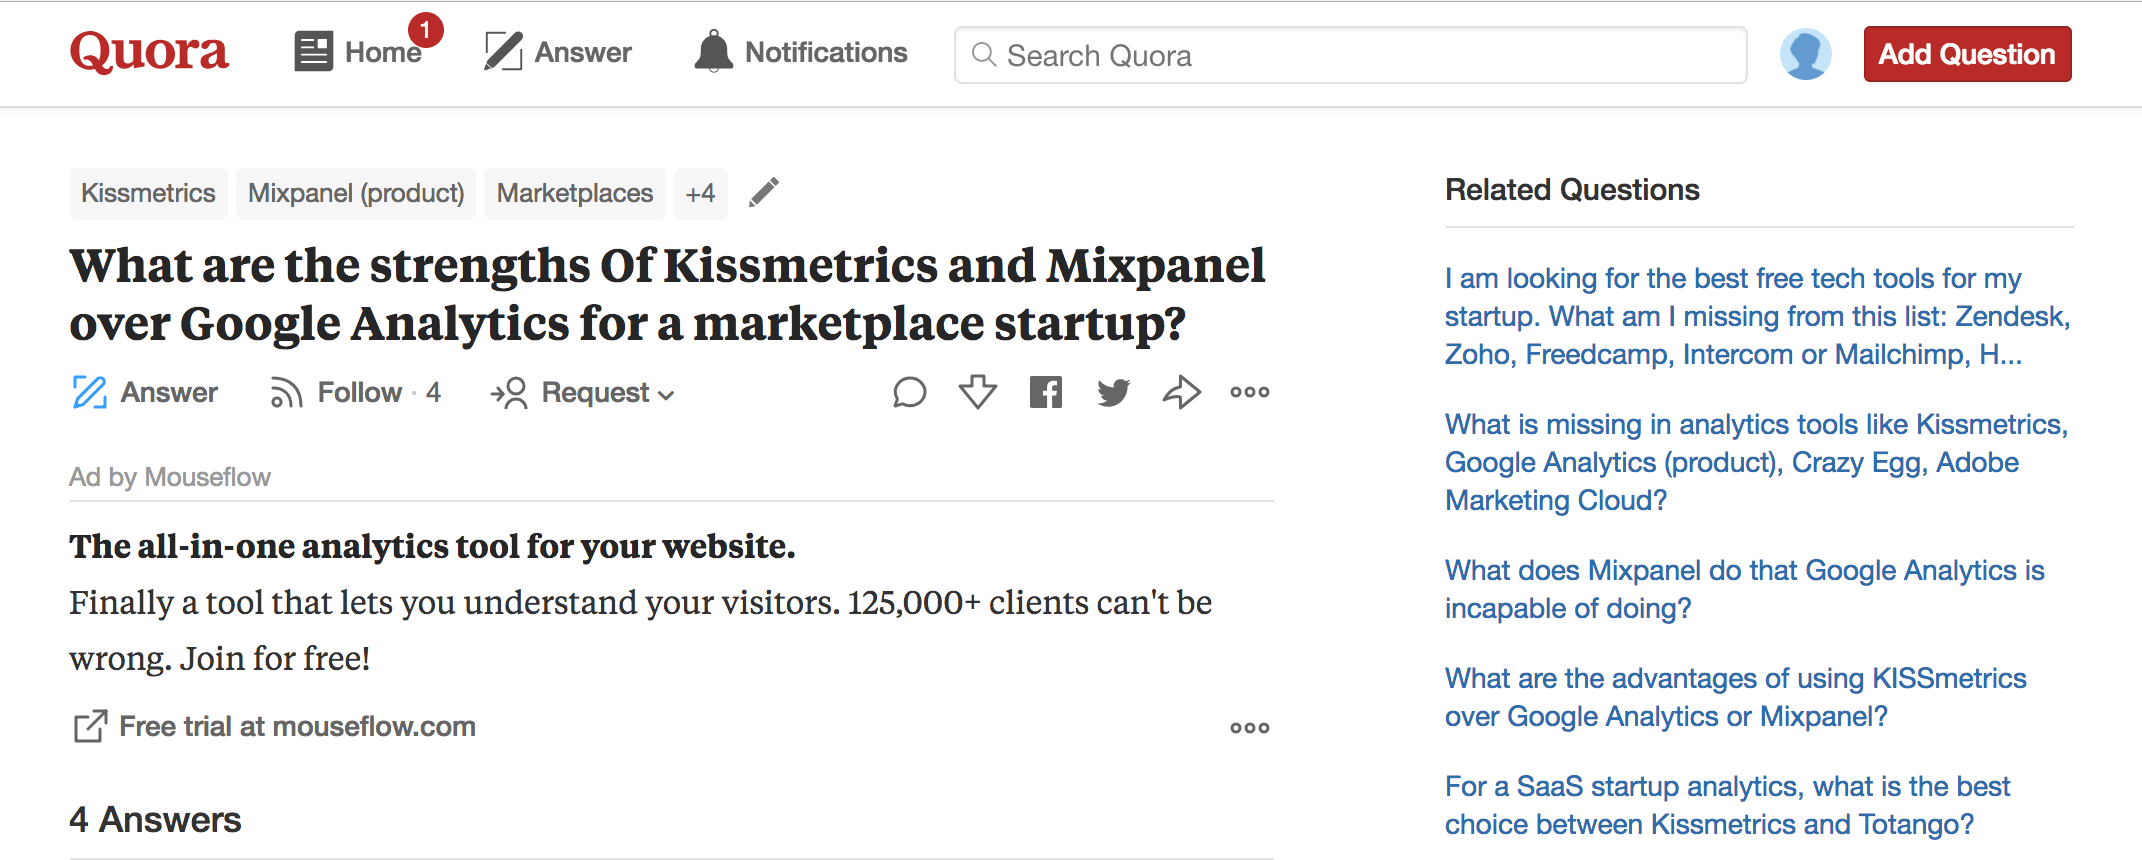Click the Quora logo
Screen dimensions: 2142x860
point(149,52)
